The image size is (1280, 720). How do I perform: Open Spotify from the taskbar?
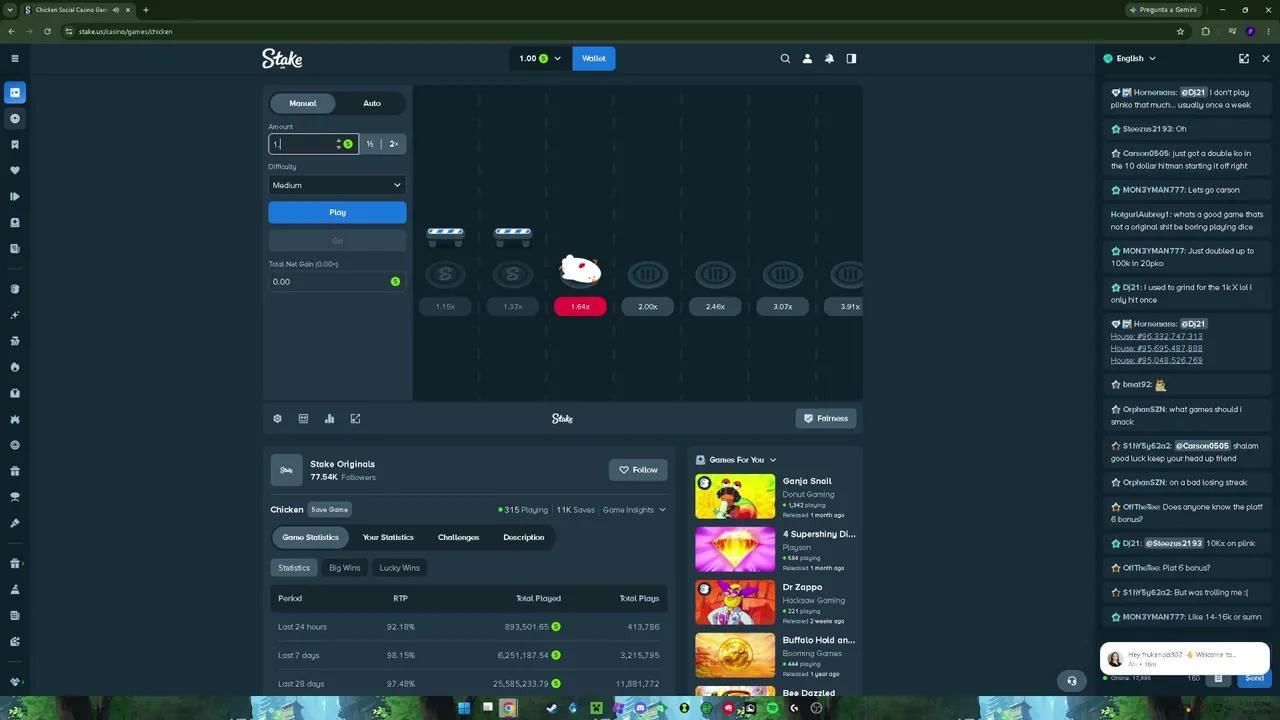tap(772, 708)
